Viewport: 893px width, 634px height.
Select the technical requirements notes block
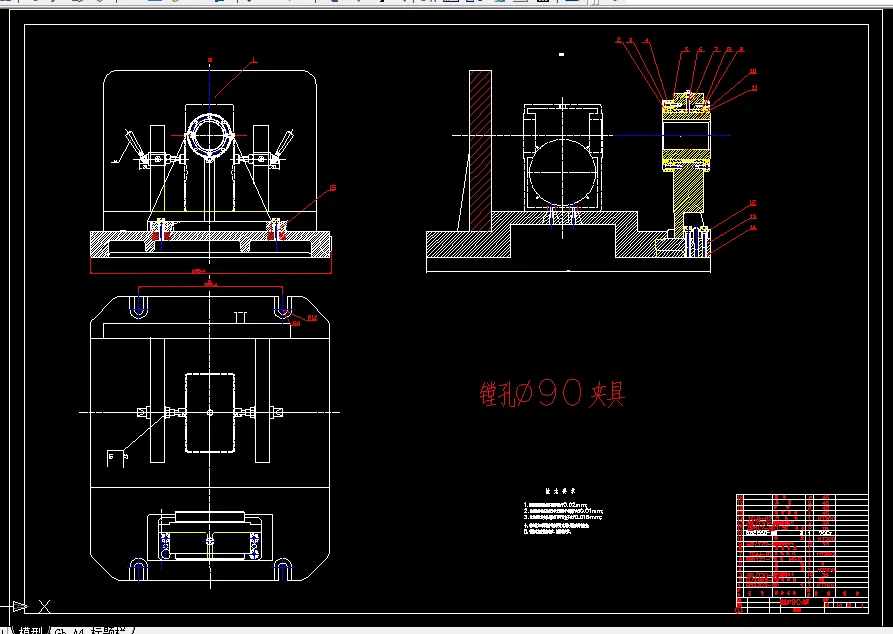[563, 511]
